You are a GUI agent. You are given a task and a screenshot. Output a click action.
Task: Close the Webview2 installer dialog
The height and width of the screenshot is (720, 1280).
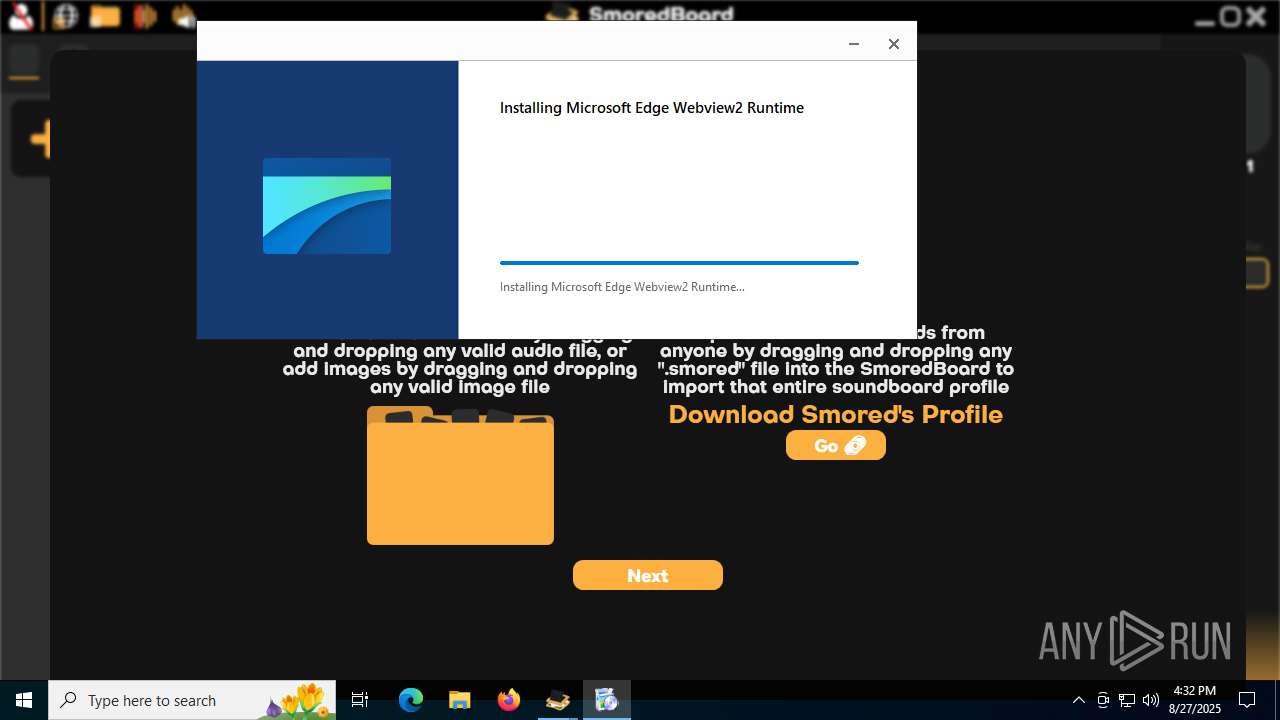tap(894, 44)
